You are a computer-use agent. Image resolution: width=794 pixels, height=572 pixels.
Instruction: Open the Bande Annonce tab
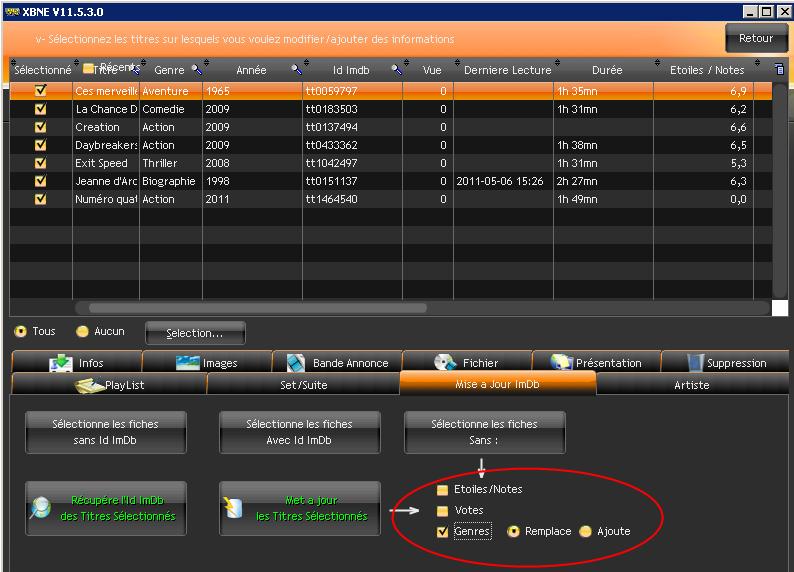[337, 362]
